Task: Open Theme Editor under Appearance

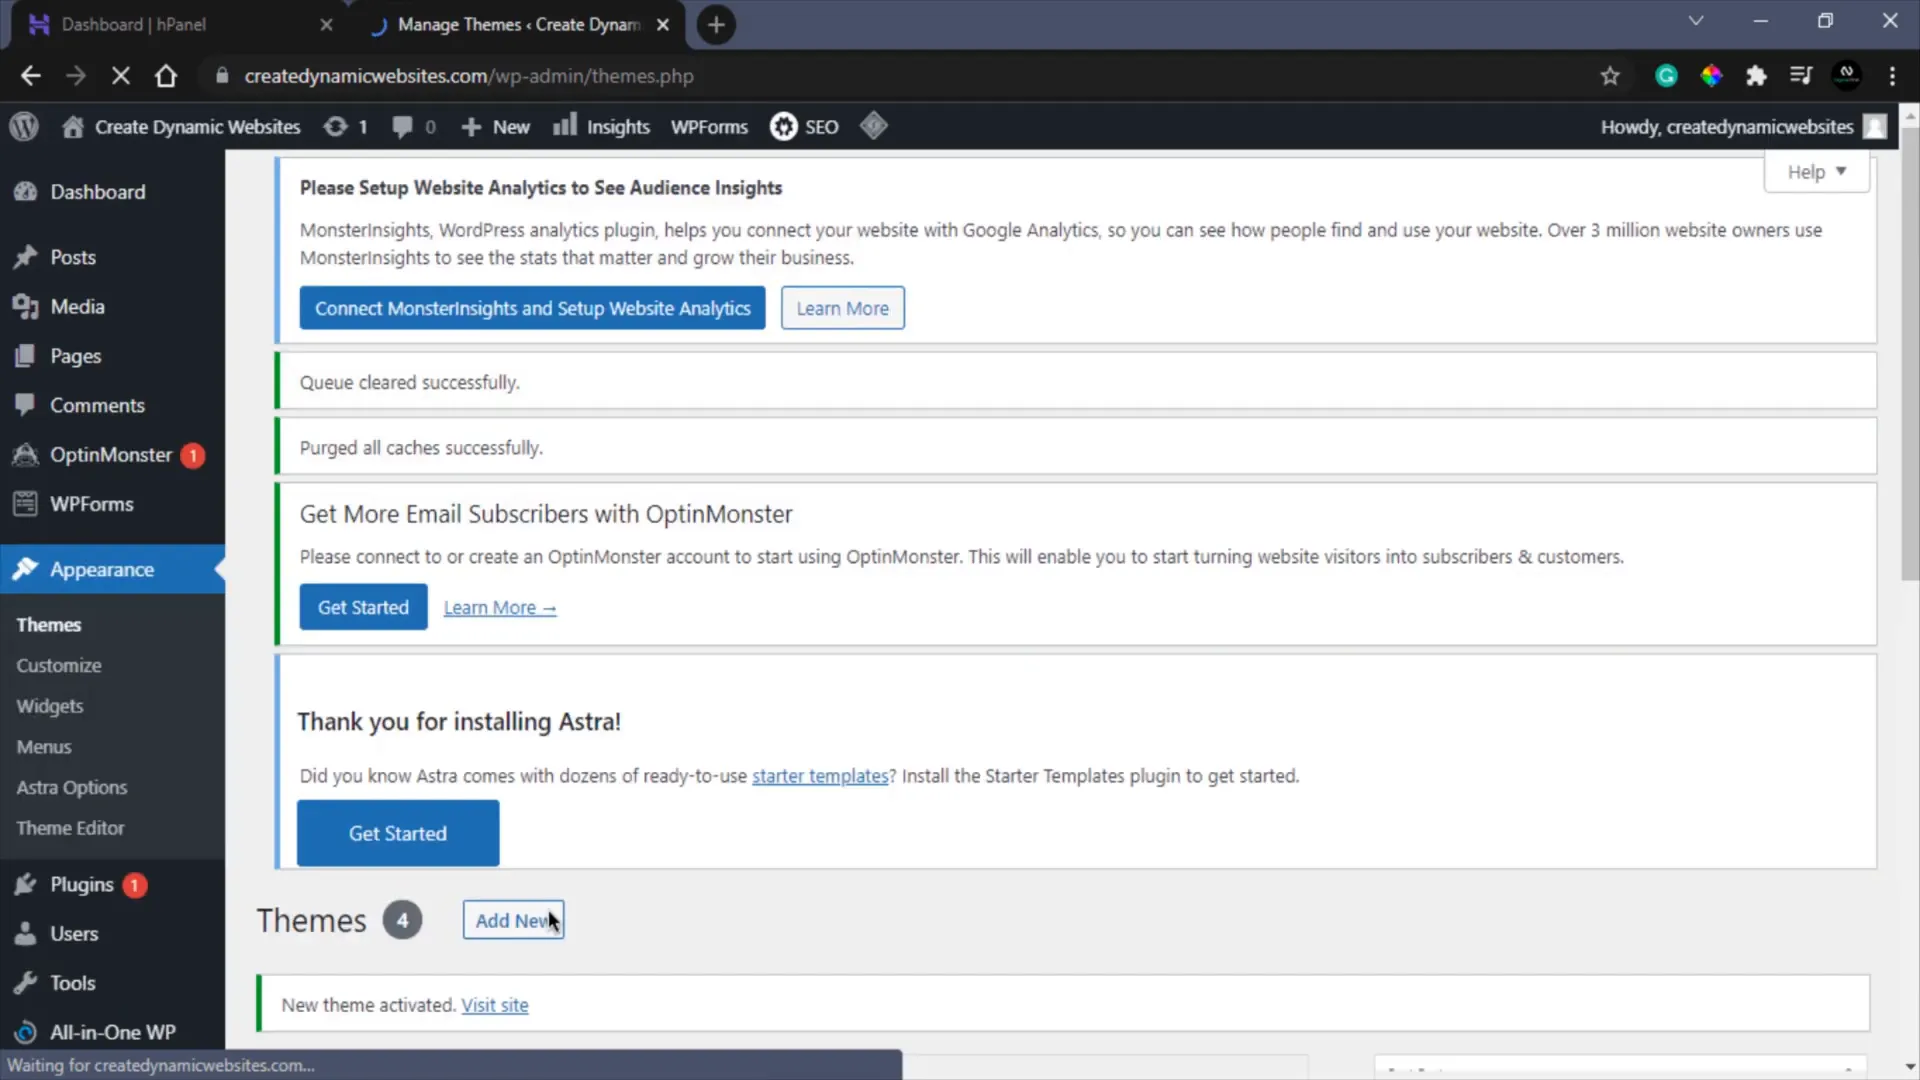Action: 70,828
